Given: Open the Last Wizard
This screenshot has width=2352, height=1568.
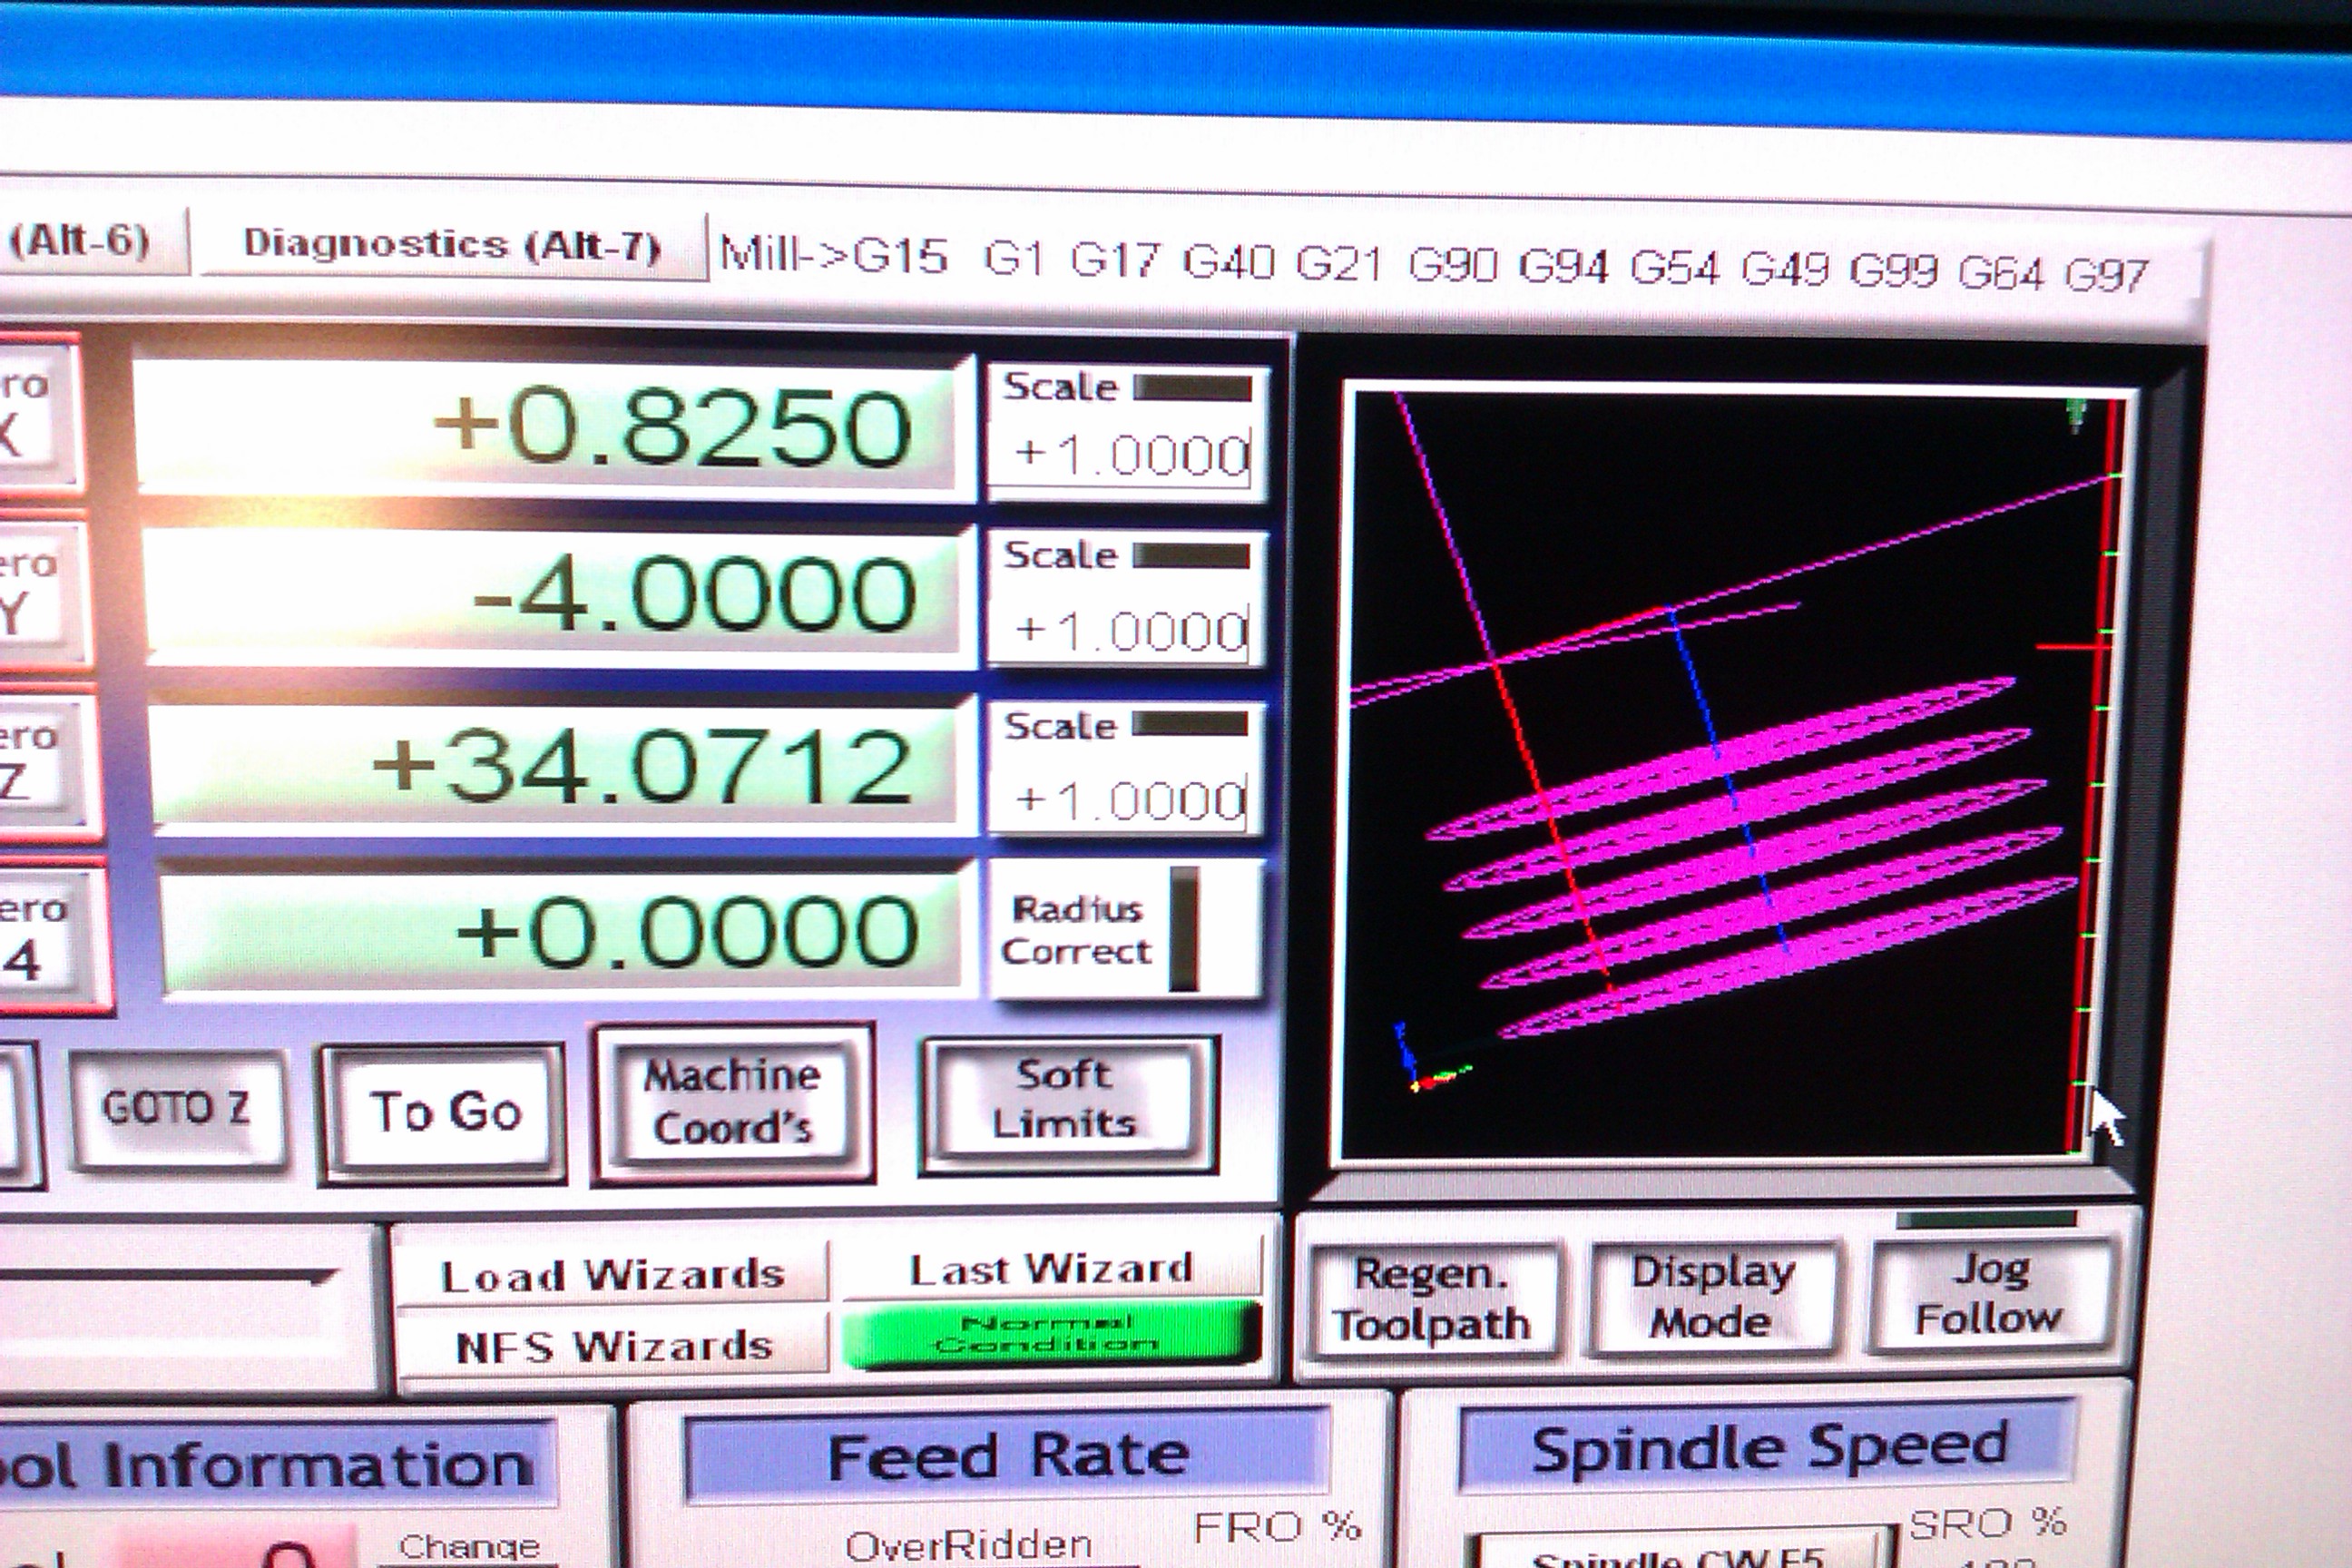Looking at the screenshot, I should click(x=1051, y=1270).
